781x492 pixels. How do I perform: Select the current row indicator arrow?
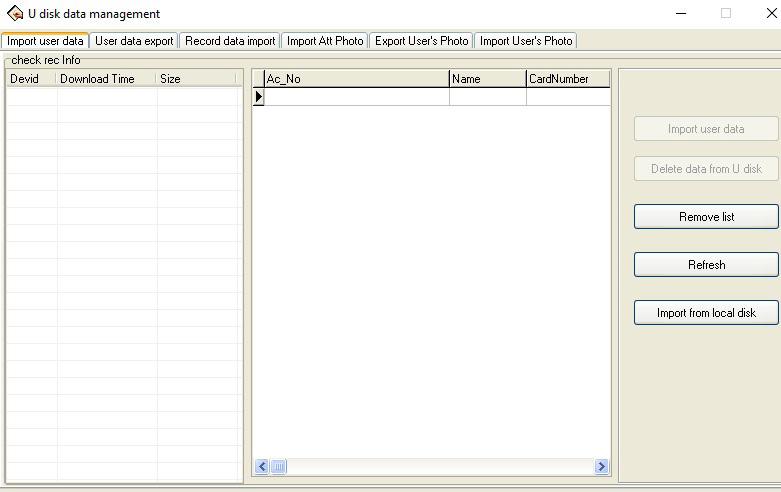[259, 97]
